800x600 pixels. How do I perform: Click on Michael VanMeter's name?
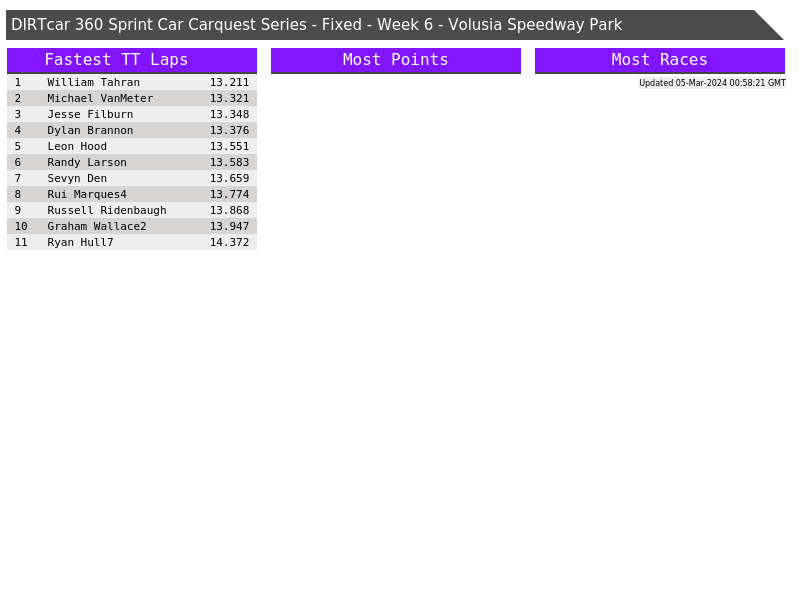100,98
